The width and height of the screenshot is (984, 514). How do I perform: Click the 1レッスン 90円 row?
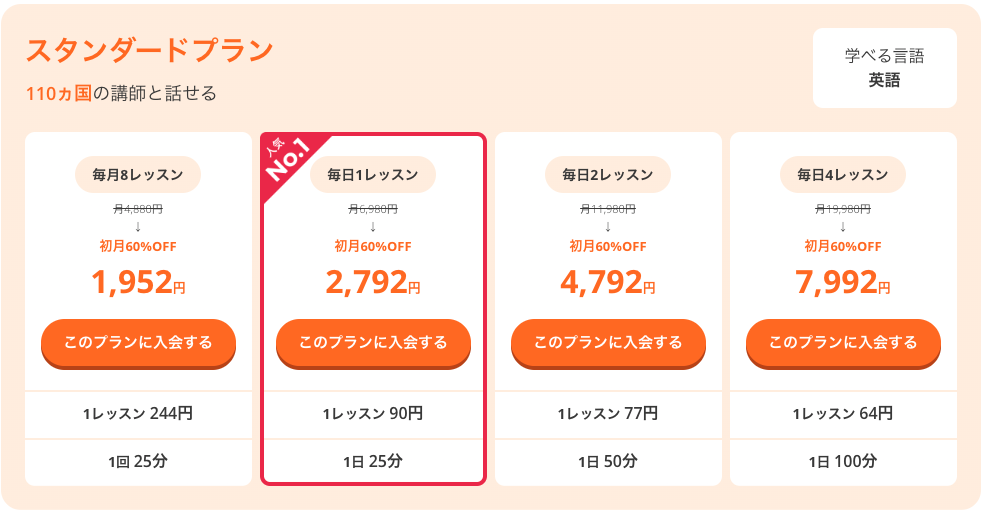373,414
